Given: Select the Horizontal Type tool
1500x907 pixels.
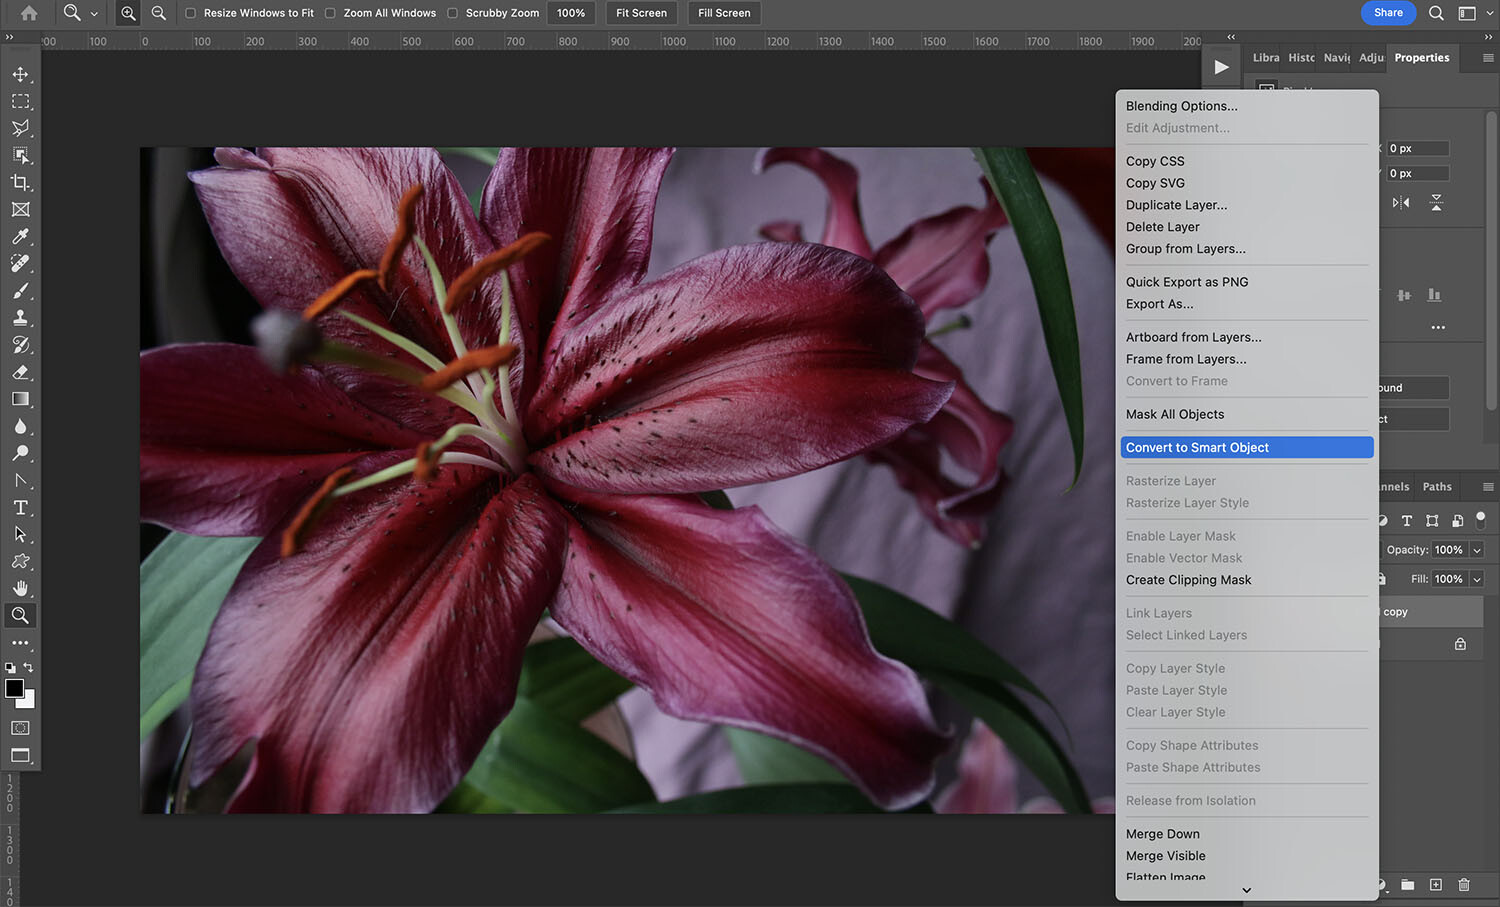Looking at the screenshot, I should click(x=20, y=507).
